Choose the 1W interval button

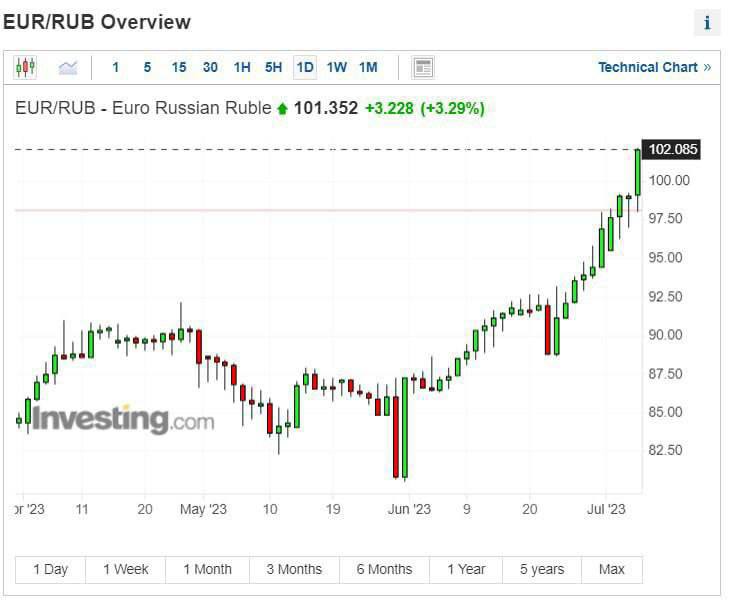[x=337, y=67]
